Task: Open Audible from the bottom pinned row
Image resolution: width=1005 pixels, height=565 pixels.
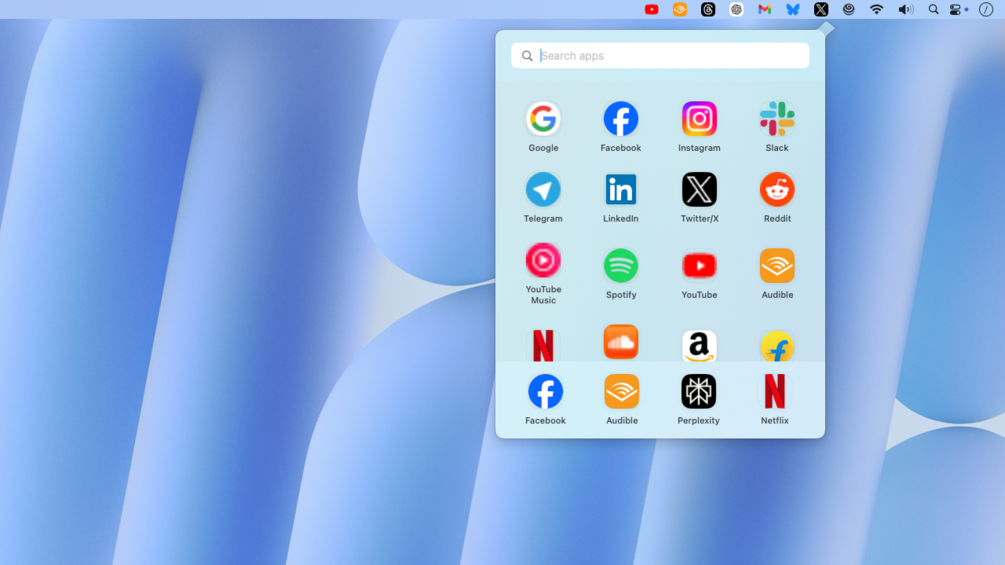Action: point(622,391)
